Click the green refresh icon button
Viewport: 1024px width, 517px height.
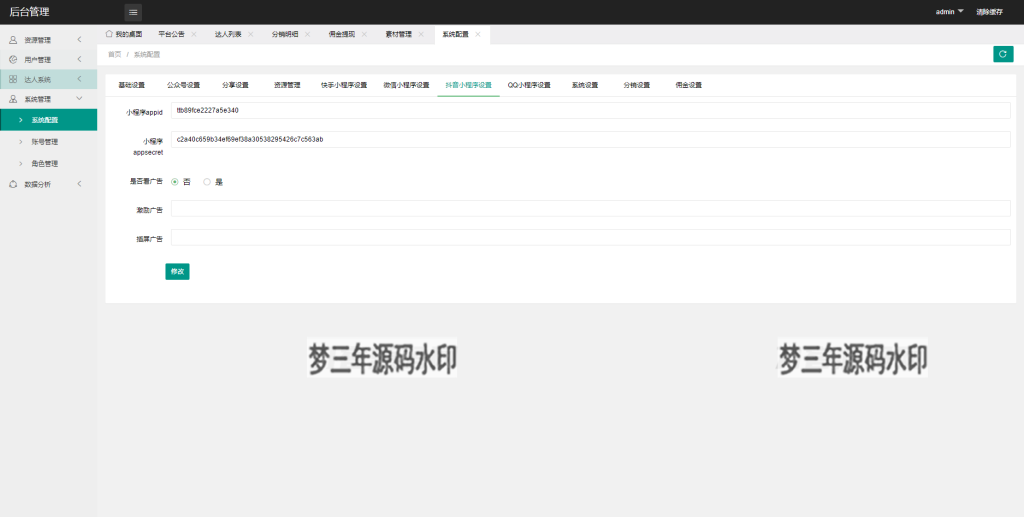pos(1003,54)
